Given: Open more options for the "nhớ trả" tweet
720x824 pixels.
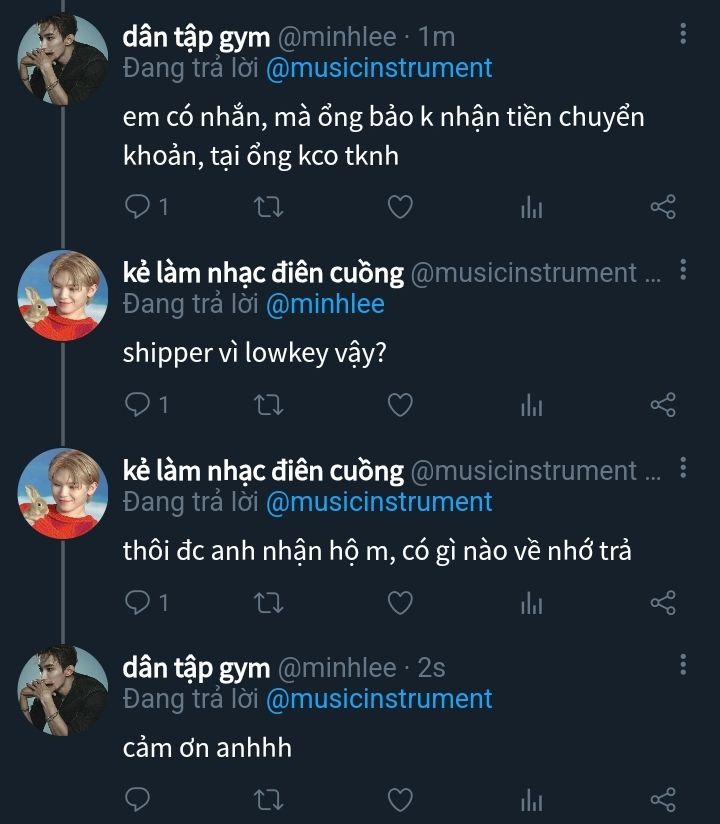Looking at the screenshot, I should tap(683, 468).
